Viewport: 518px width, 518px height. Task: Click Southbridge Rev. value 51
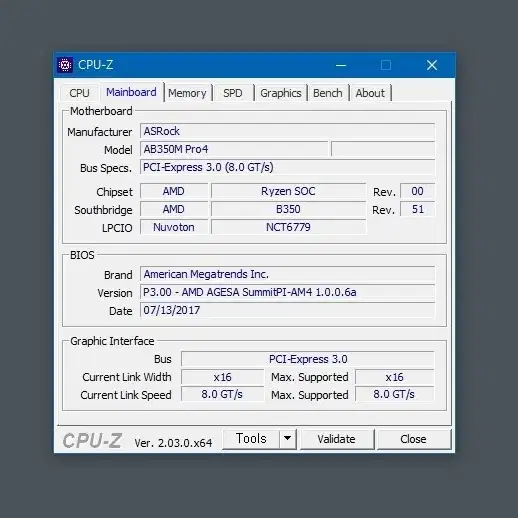pos(417,209)
